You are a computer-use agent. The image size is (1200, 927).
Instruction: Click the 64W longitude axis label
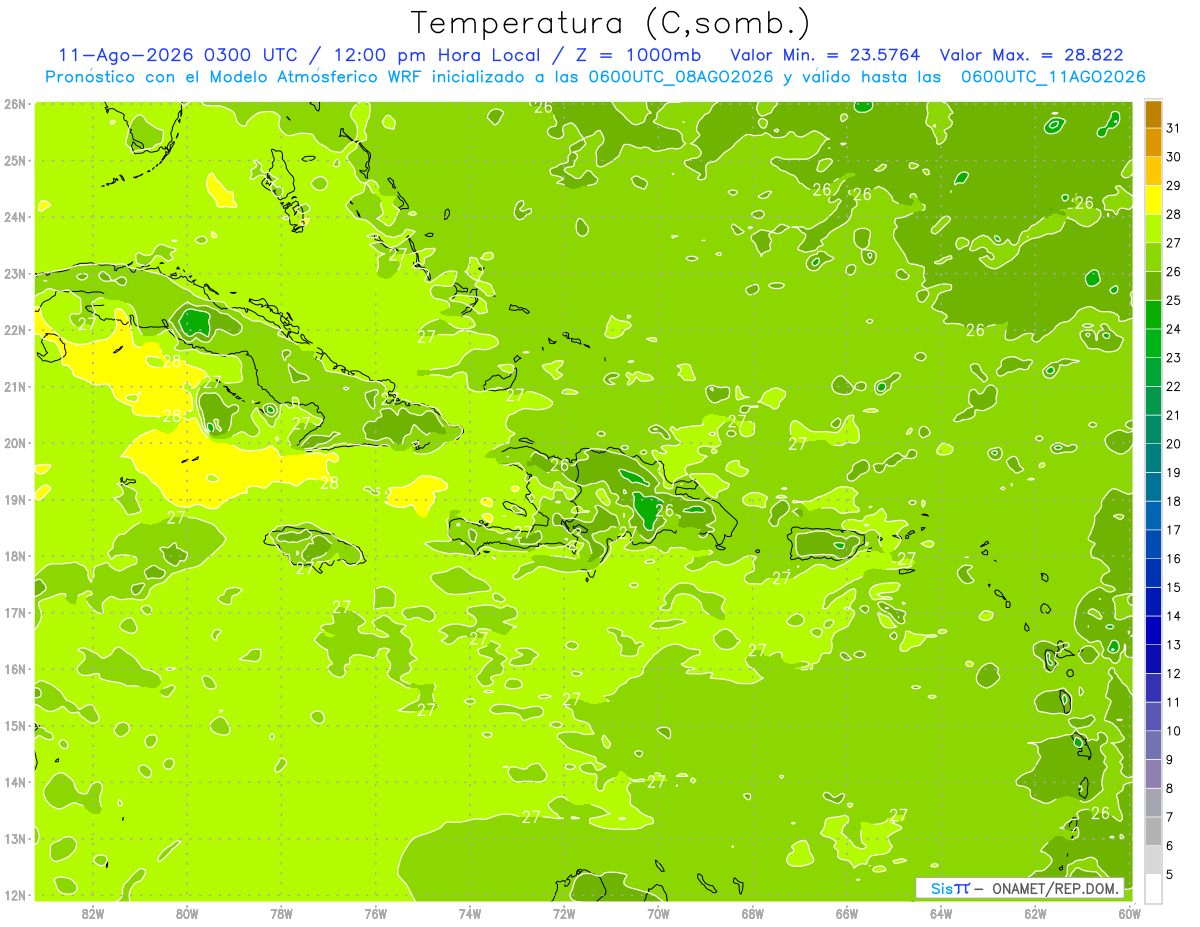pos(941,912)
